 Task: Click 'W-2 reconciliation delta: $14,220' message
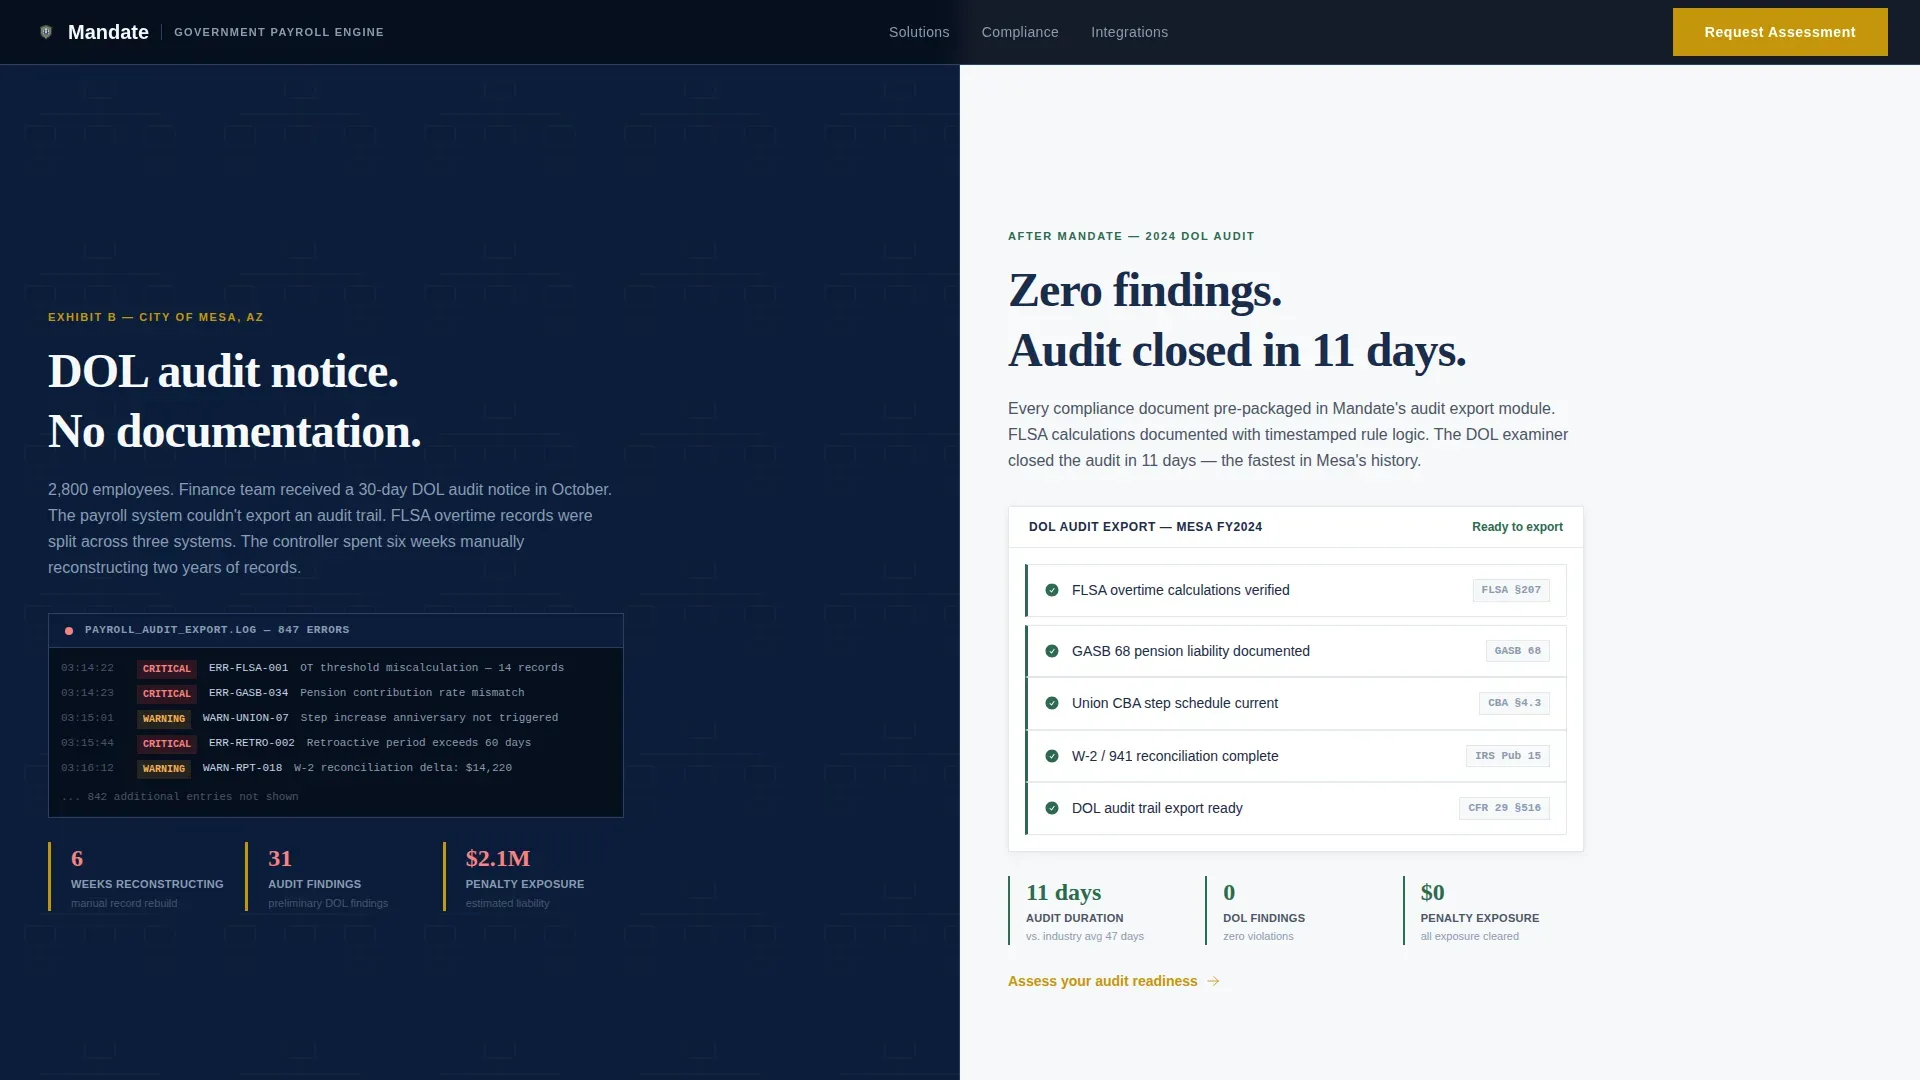pyautogui.click(x=403, y=768)
